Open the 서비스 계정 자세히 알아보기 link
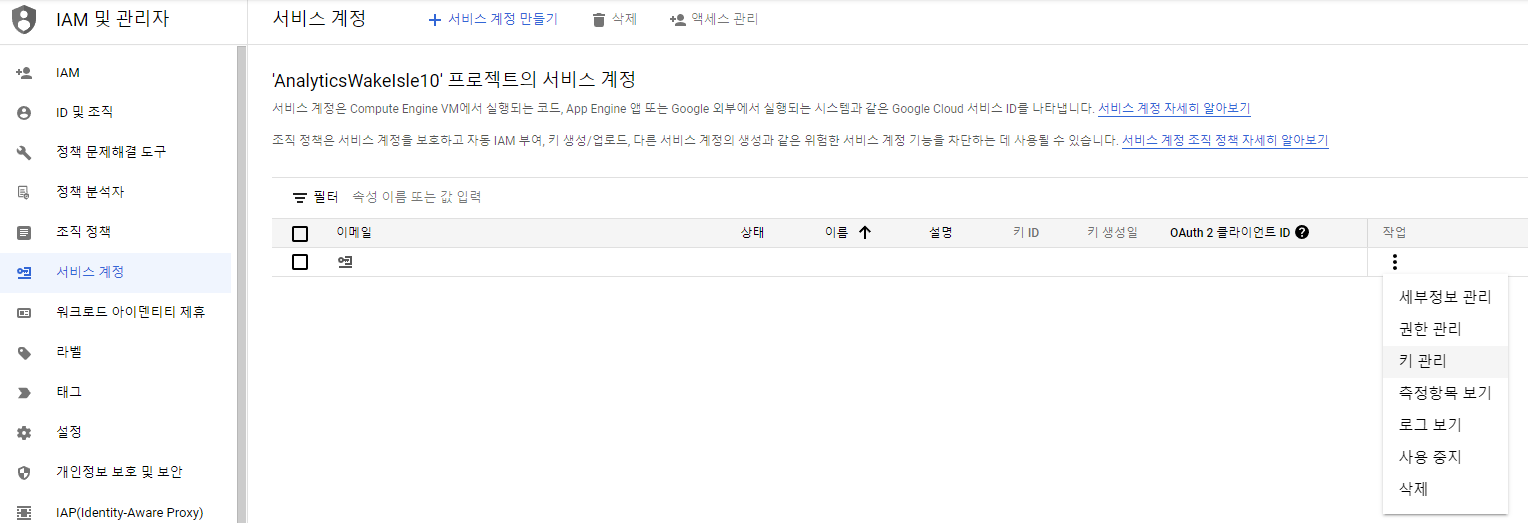The width and height of the screenshot is (1528, 523). pos(1174,108)
